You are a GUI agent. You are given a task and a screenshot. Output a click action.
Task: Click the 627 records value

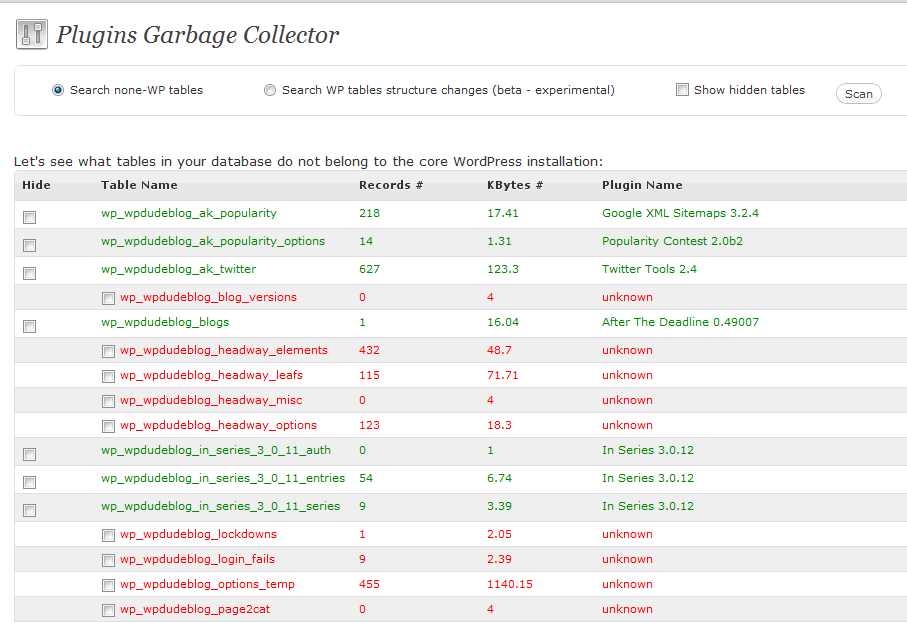(369, 269)
